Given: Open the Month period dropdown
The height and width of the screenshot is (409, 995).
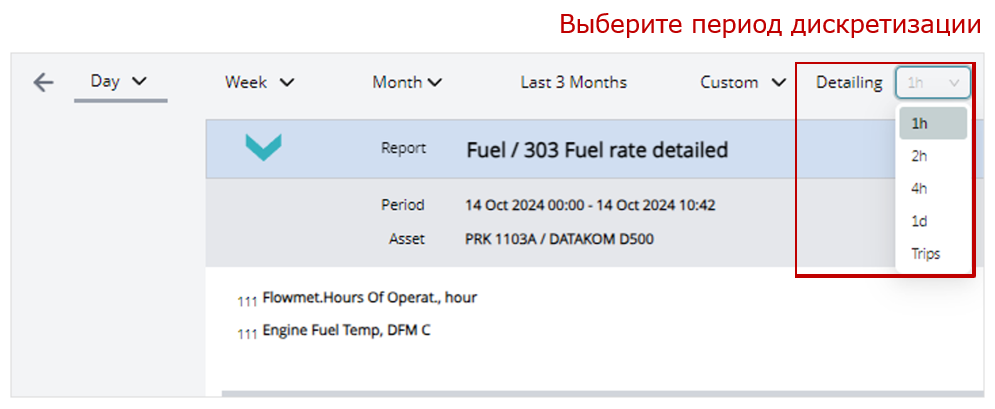Looking at the screenshot, I should pyautogui.click(x=407, y=82).
